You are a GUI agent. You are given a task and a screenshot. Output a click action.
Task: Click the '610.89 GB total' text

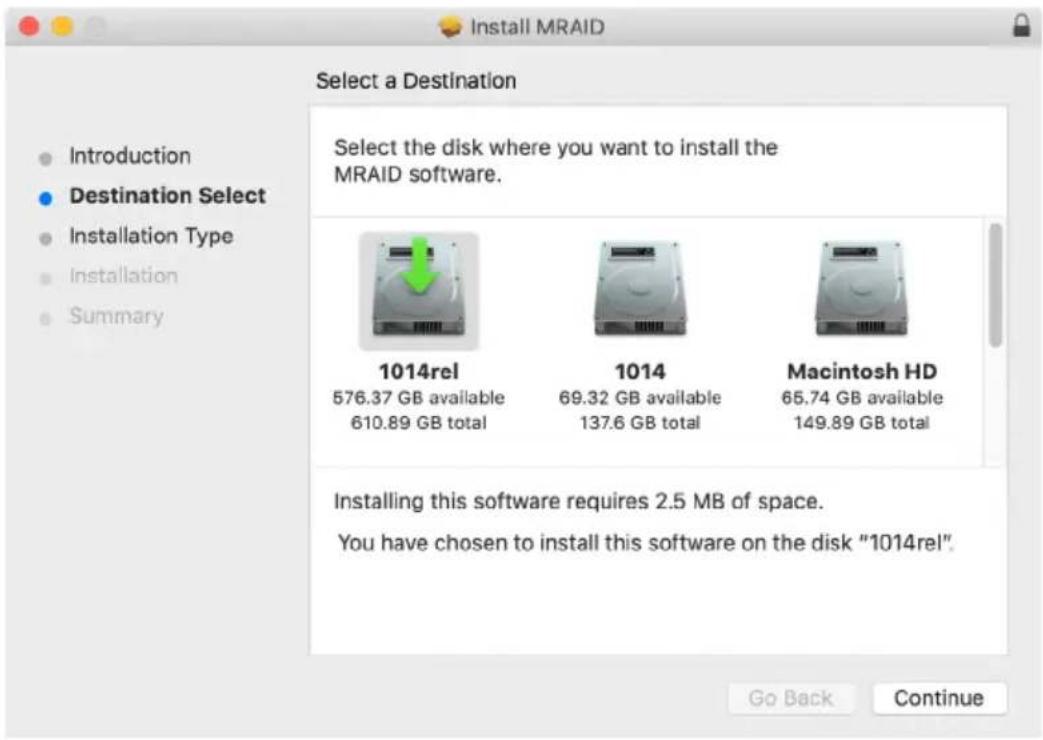coord(418,423)
